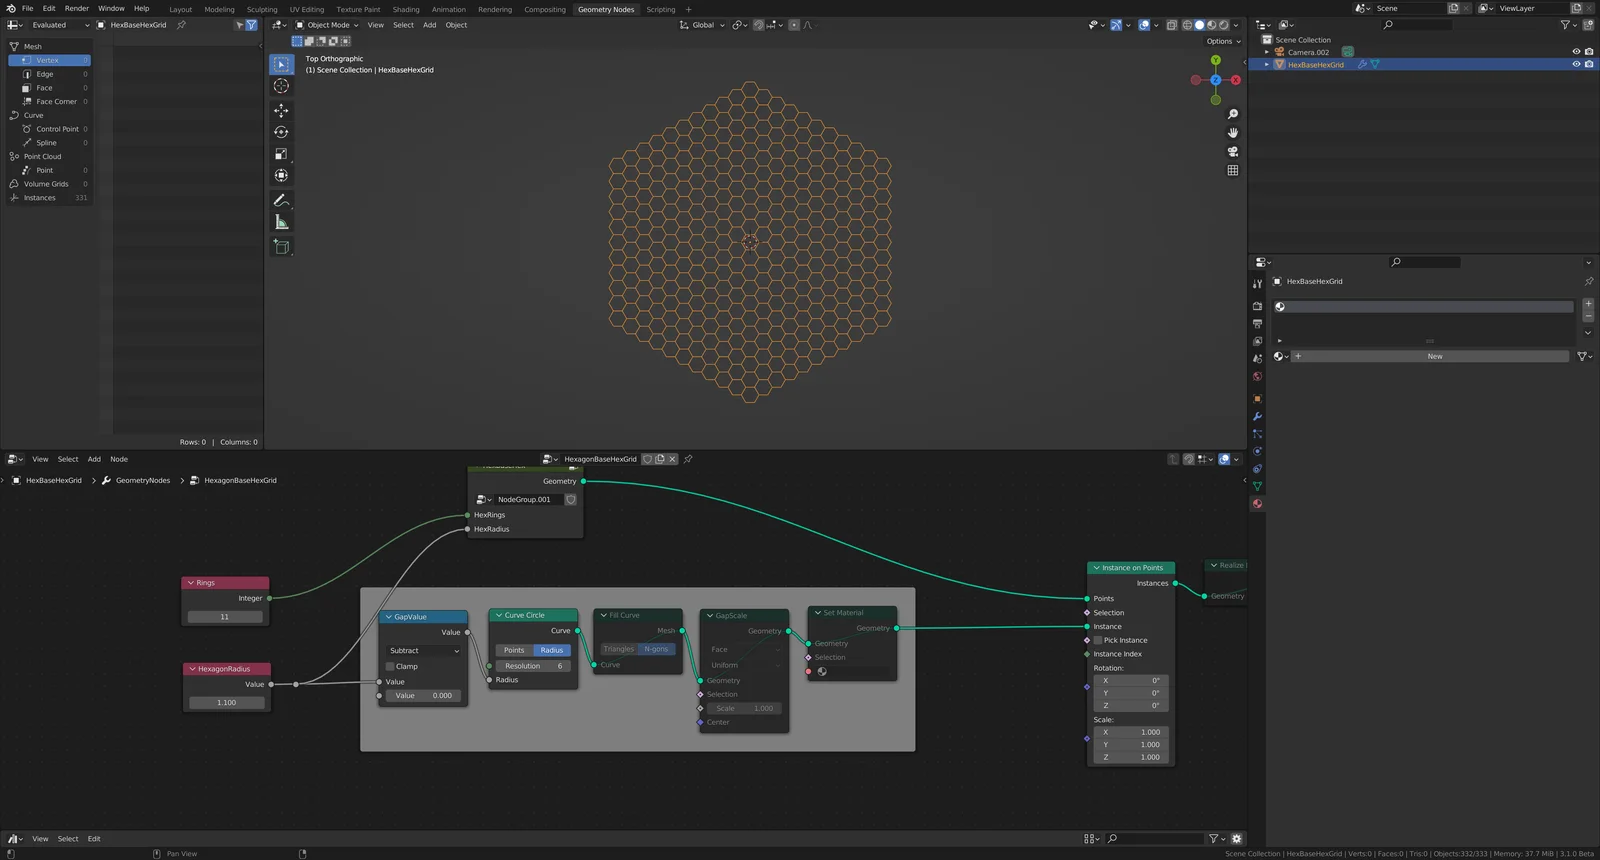This screenshot has height=860, width=1600.
Task: Select Radius mode in Curve Circle node
Action: tap(552, 650)
